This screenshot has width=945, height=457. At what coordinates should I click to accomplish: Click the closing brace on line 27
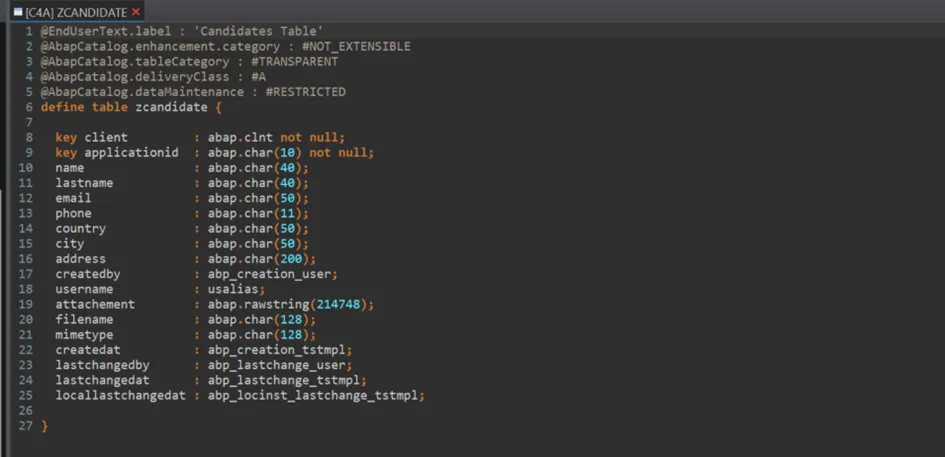44,426
